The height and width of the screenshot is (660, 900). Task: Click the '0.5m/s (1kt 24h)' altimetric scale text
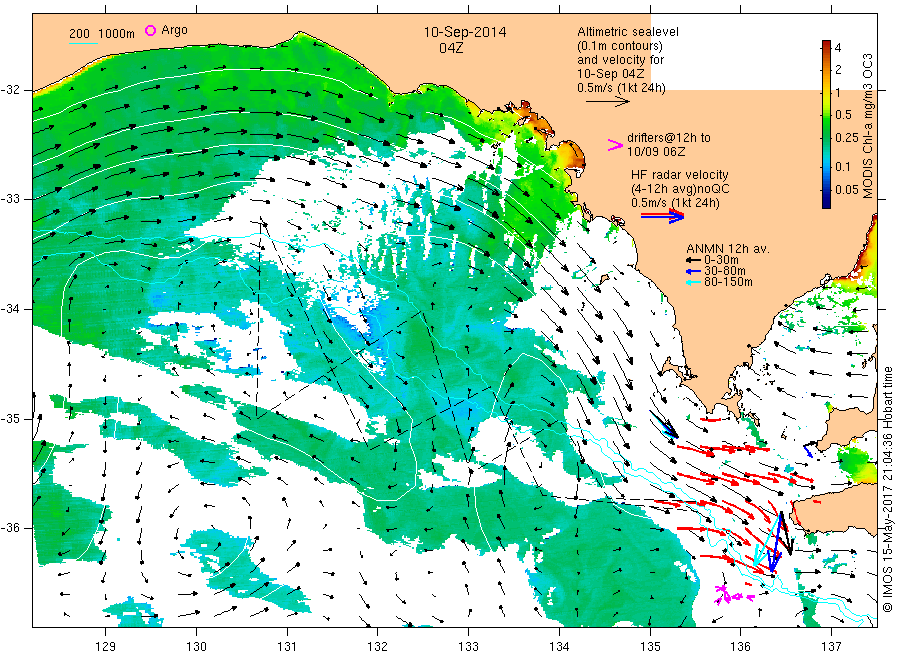pos(621,88)
